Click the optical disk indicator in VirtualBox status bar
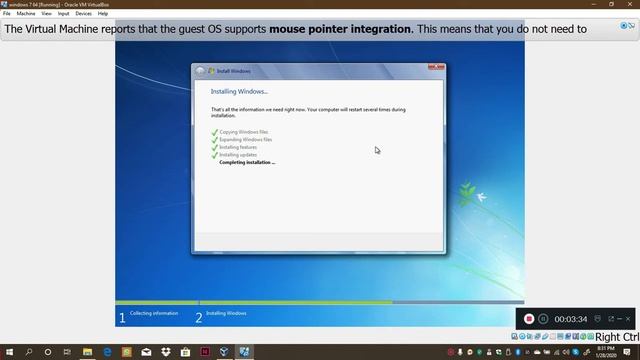640x360 pixels. pyautogui.click(x=522, y=336)
